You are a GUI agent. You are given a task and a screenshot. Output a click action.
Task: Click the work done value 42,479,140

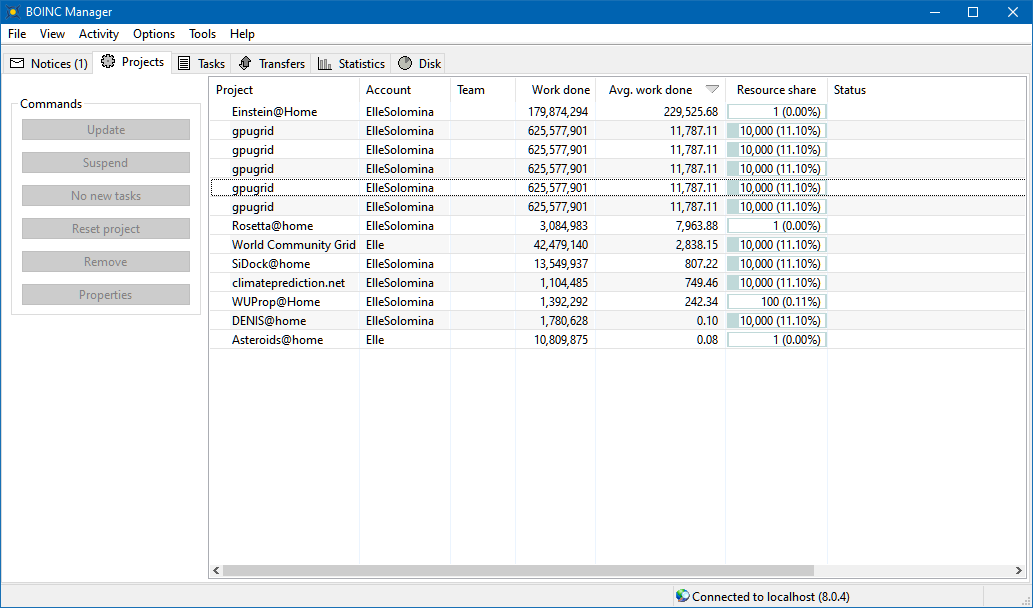click(561, 245)
